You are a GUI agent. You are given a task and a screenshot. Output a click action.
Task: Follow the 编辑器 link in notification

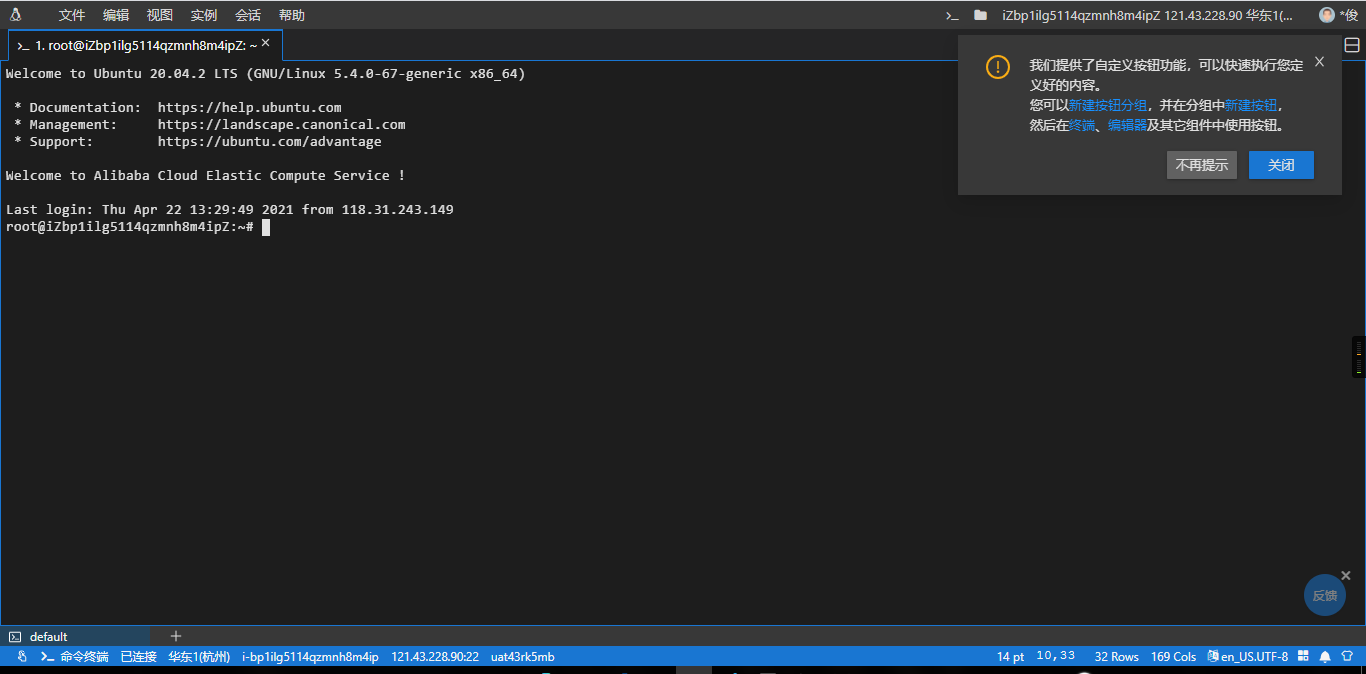1127,125
